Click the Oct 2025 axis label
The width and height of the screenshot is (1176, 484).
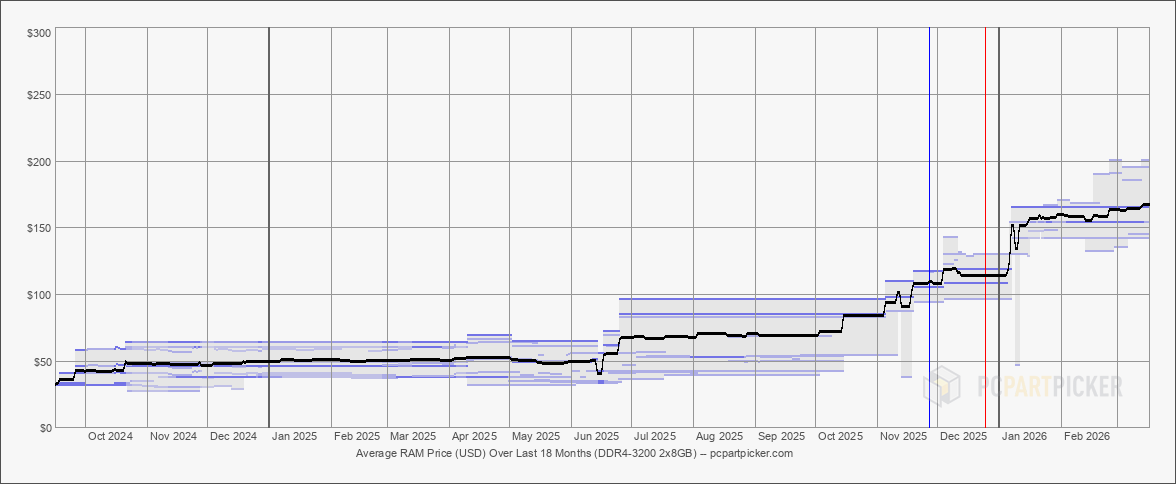[840, 436]
